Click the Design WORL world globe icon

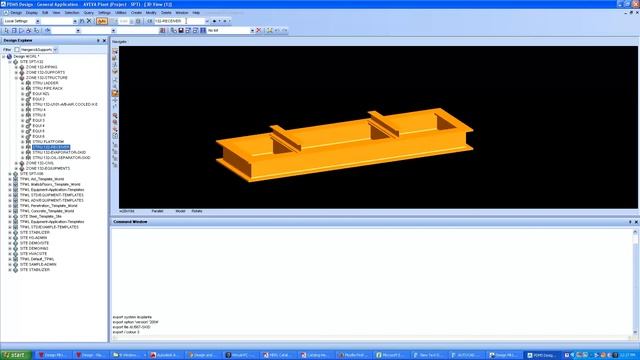[9, 56]
